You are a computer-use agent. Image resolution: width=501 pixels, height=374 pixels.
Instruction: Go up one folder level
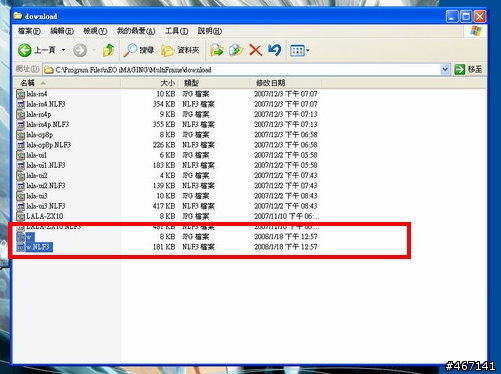click(x=108, y=50)
